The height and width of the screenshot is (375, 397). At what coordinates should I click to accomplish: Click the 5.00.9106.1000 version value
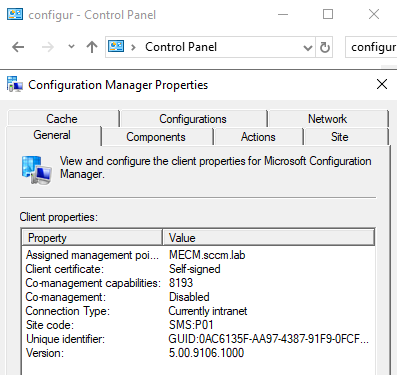pos(206,353)
